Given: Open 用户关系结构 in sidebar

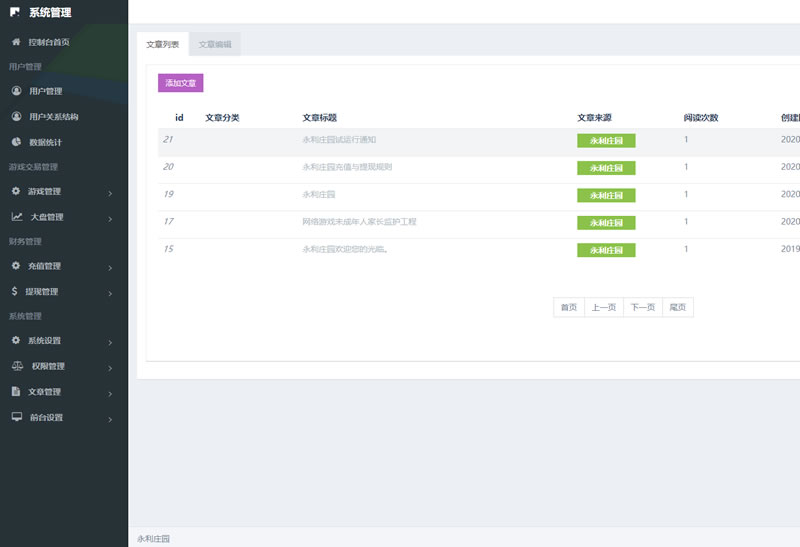Looking at the screenshot, I should coord(53,116).
